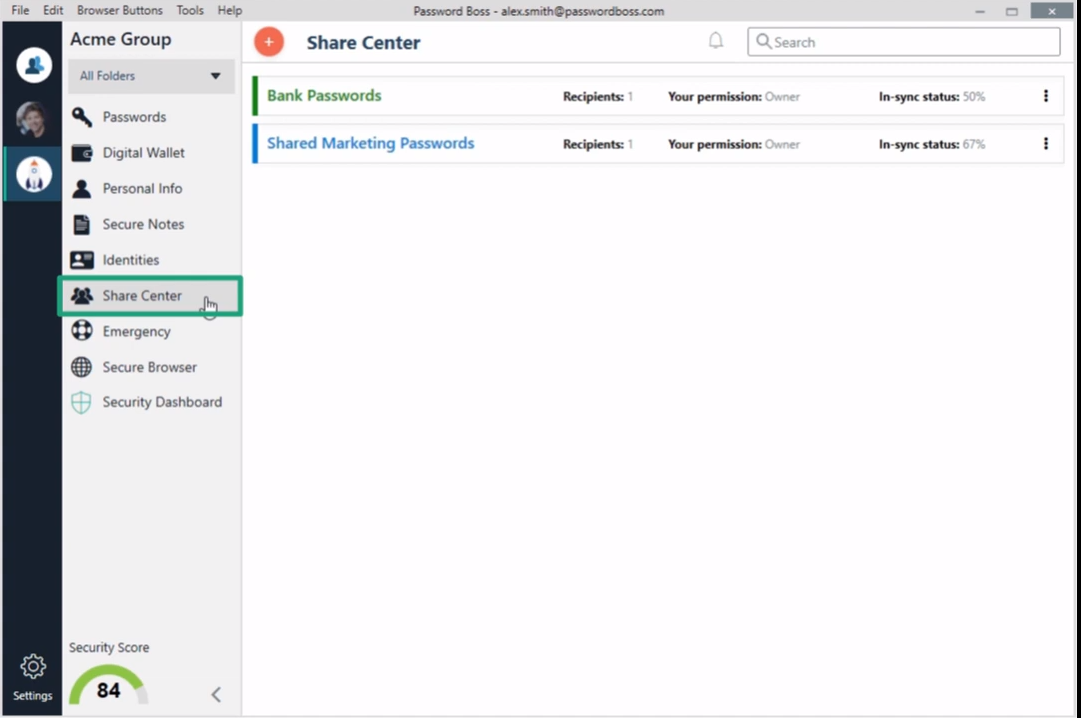Create a new share with the plus button
Viewport: 1081px width, 718px height.
click(x=268, y=42)
